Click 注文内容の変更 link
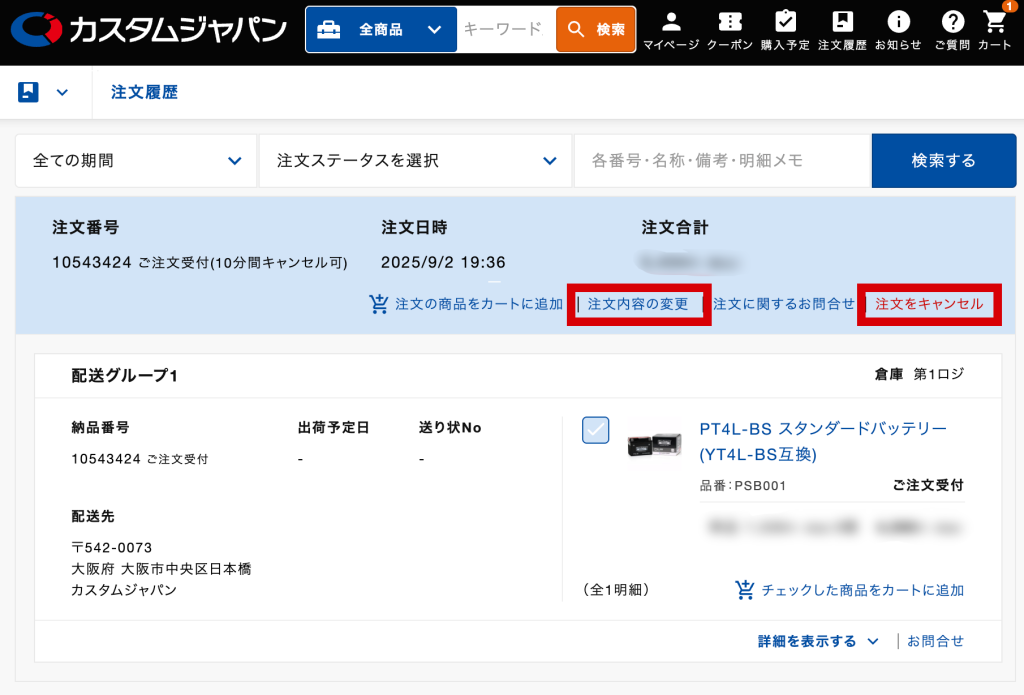 638,304
